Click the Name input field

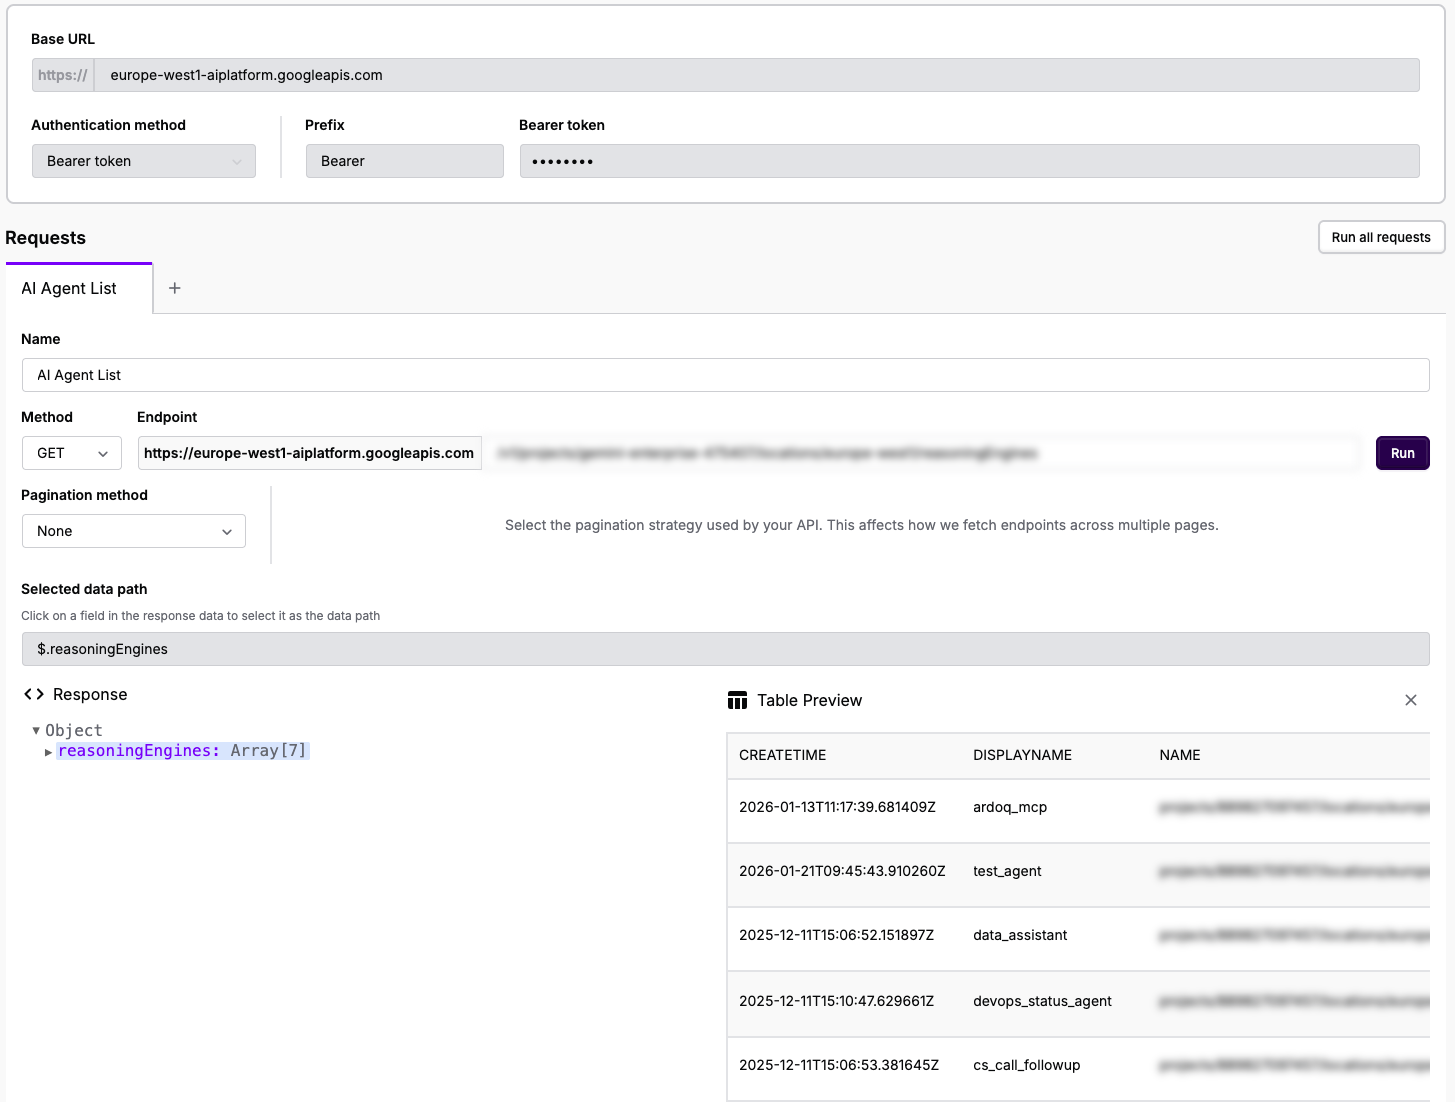click(725, 375)
